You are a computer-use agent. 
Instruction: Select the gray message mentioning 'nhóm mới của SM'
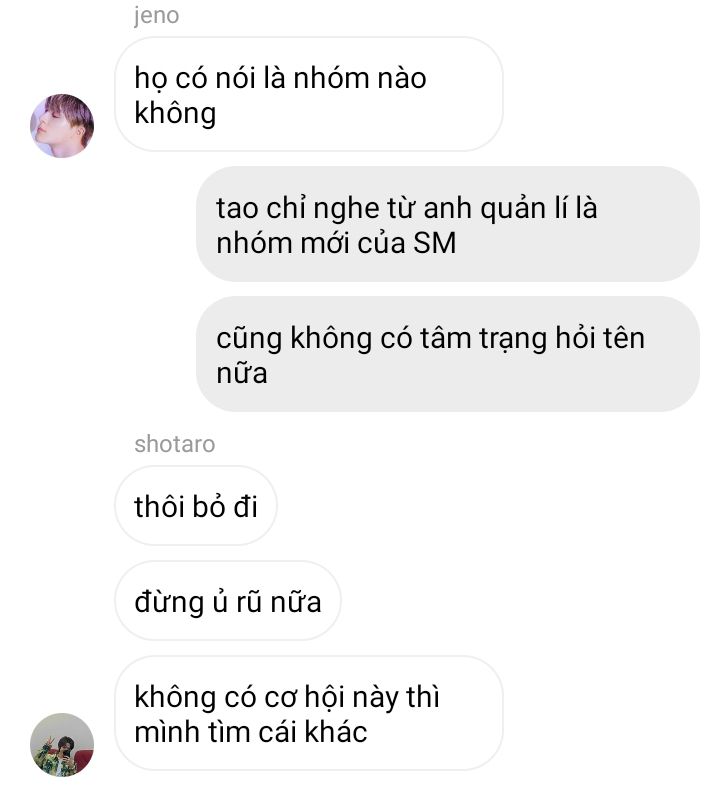click(x=448, y=224)
